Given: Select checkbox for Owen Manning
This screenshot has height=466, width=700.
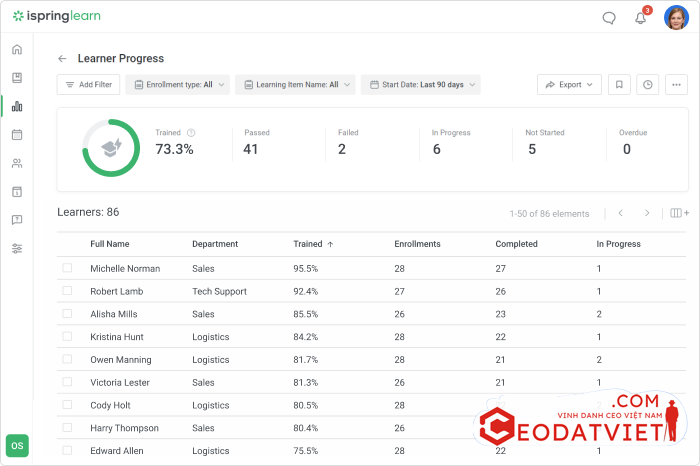Looking at the screenshot, I should tap(67, 359).
